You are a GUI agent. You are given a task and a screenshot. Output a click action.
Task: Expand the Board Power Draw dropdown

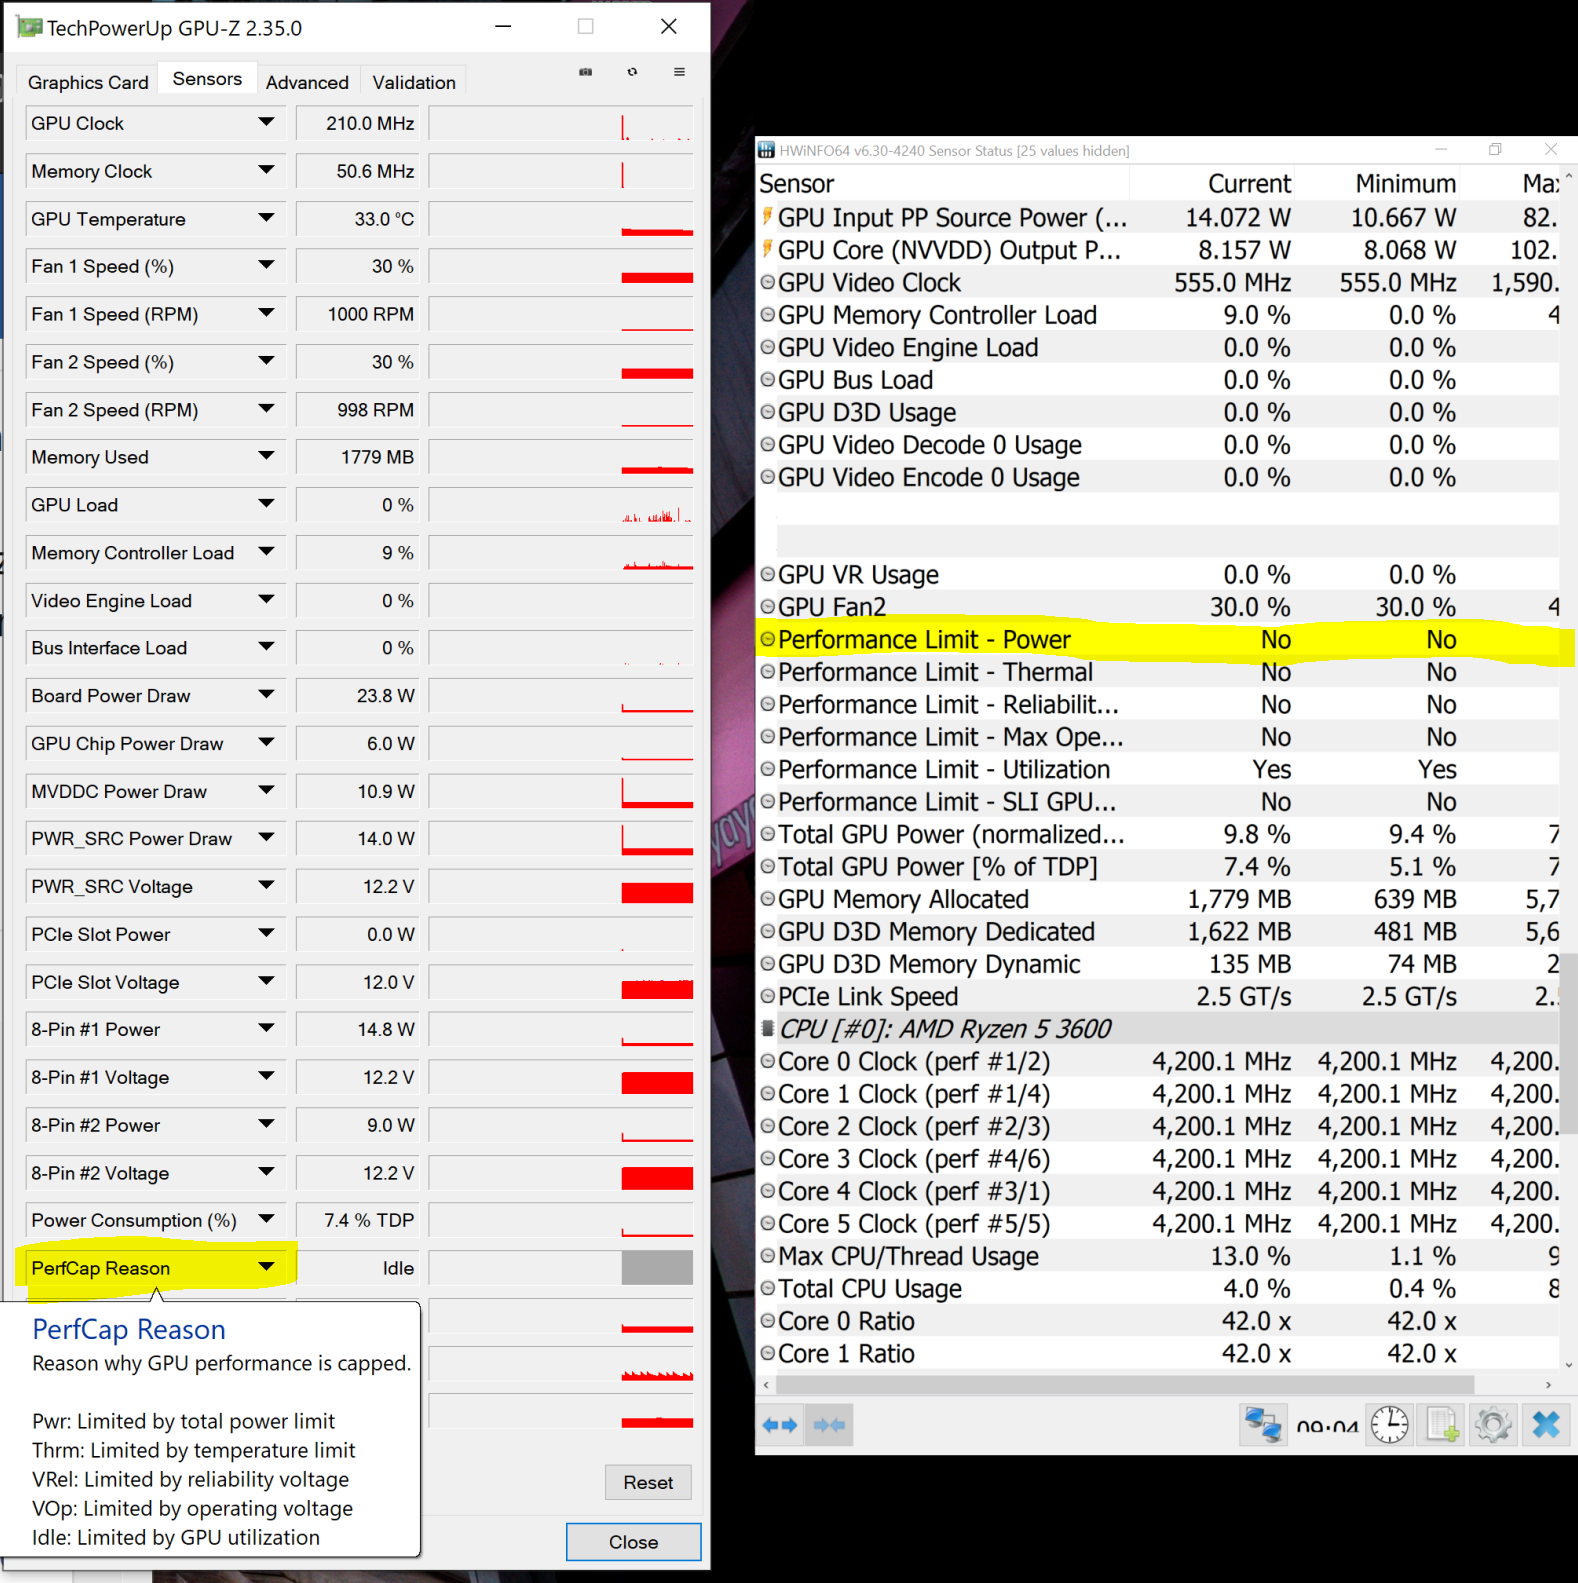[x=266, y=695]
